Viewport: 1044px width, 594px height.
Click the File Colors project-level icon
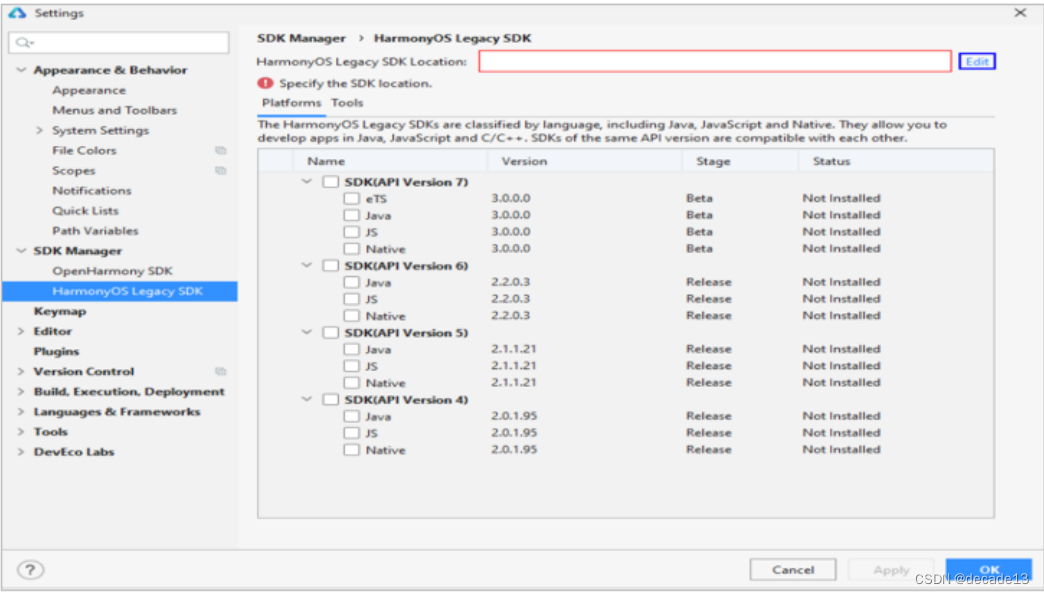click(220, 150)
